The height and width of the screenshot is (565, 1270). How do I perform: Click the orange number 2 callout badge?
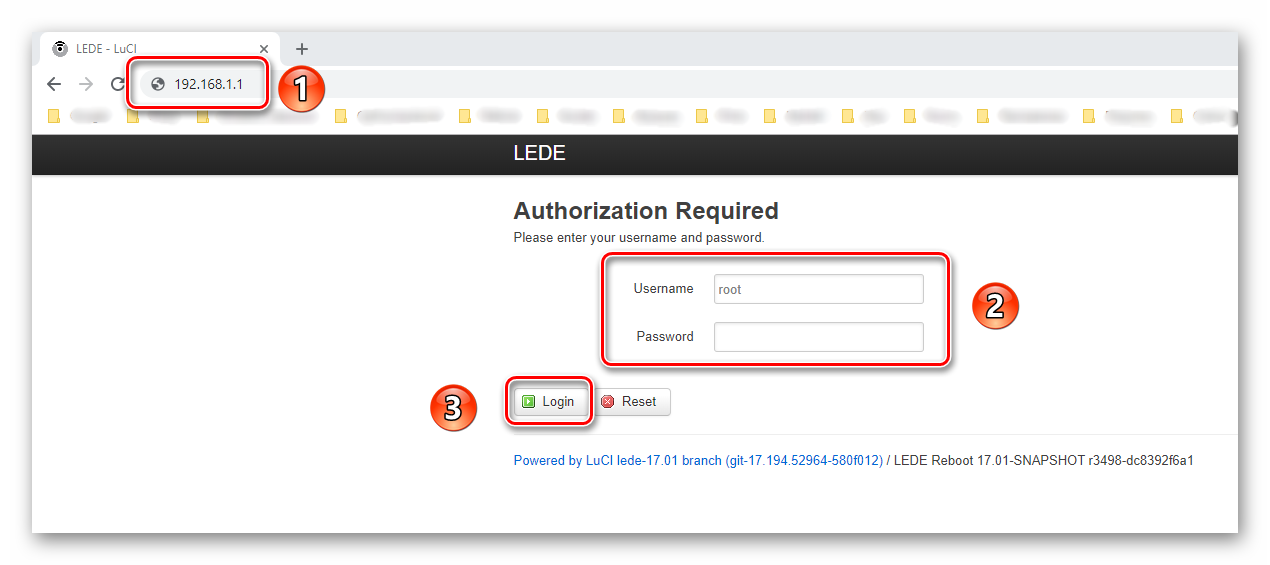[995, 306]
